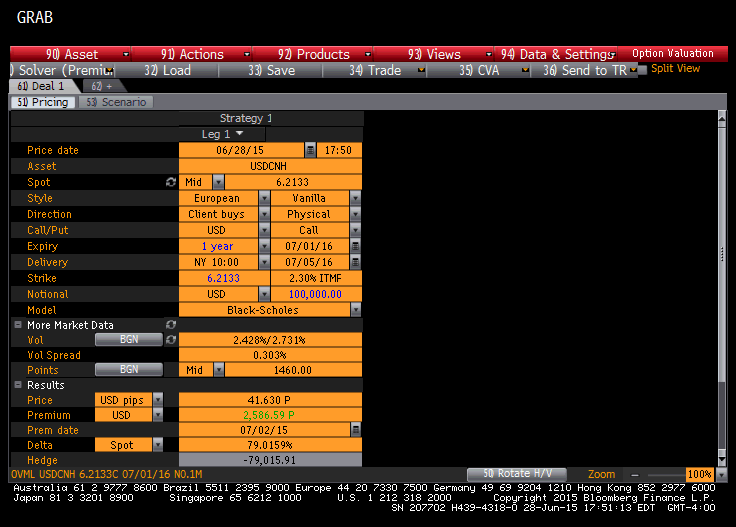Collapse the Results section
The width and height of the screenshot is (736, 527).
tap(18, 385)
